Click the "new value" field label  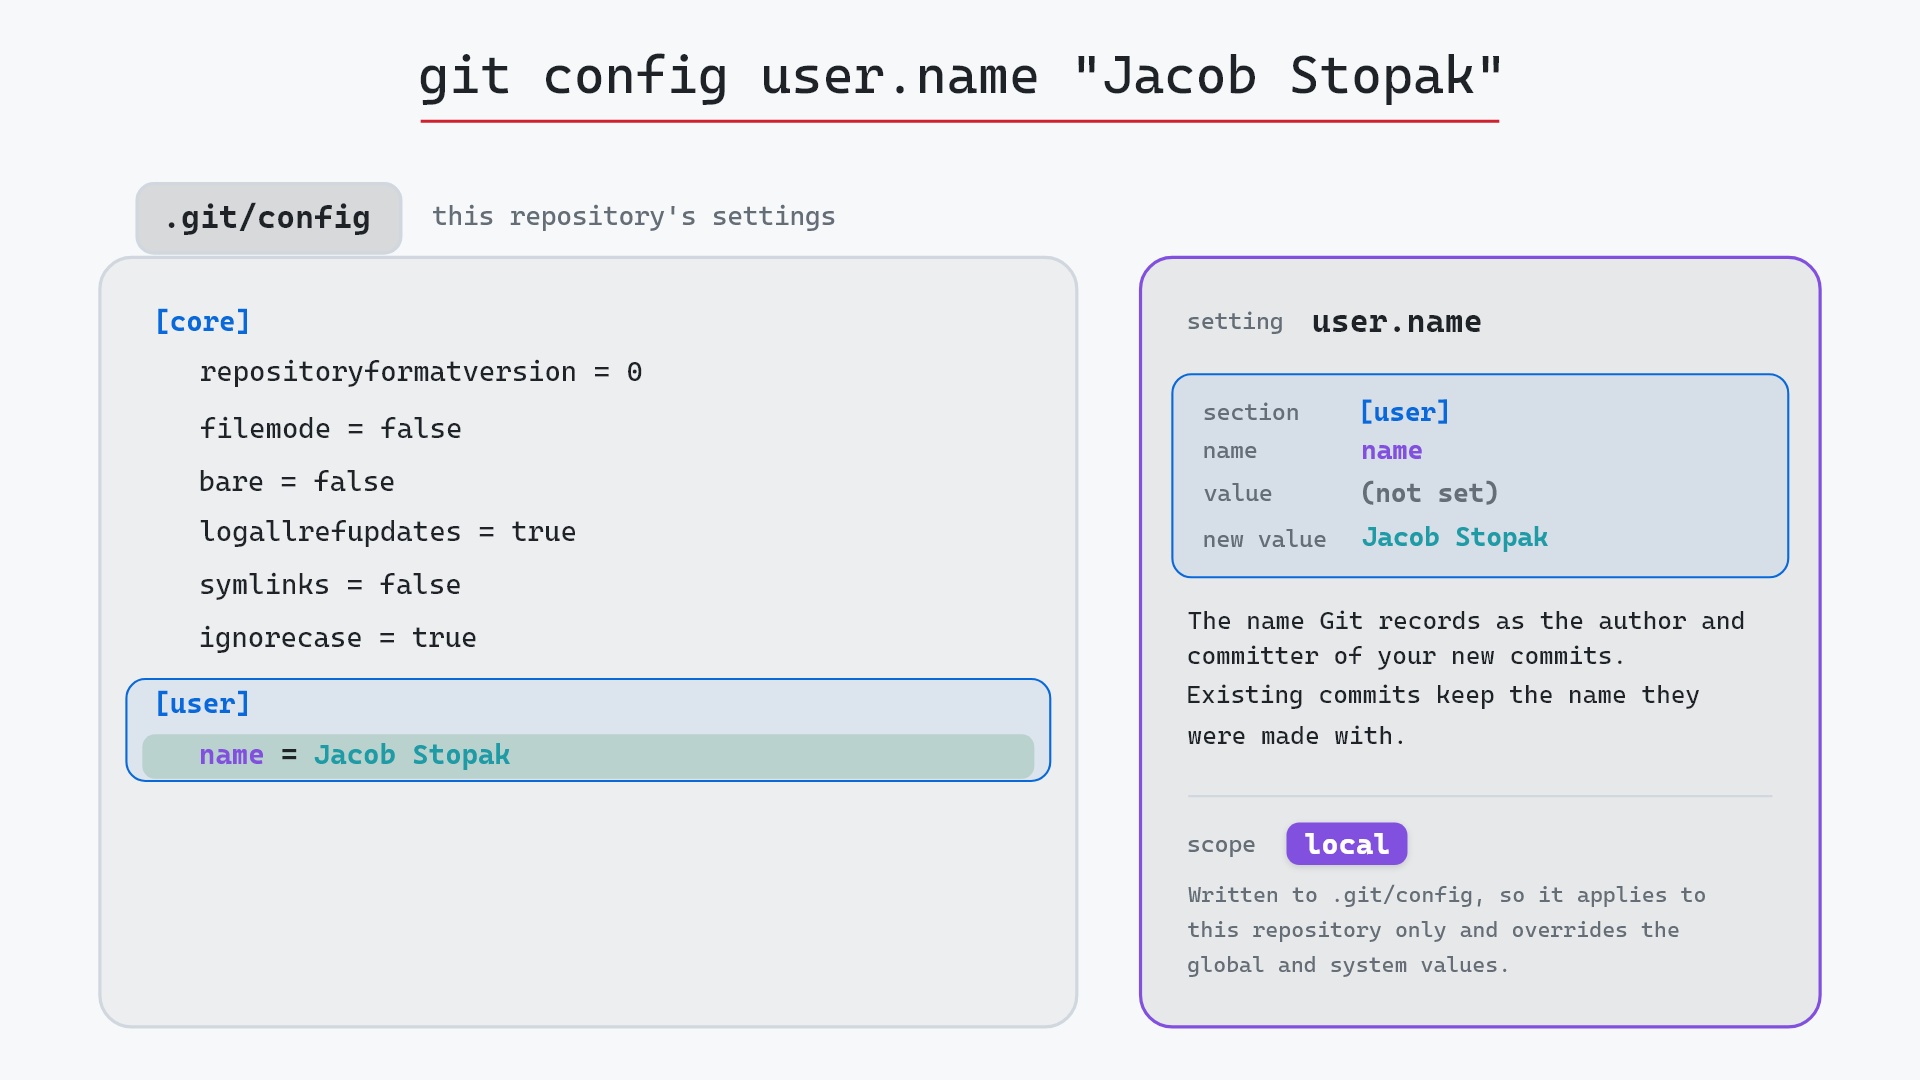point(1265,540)
